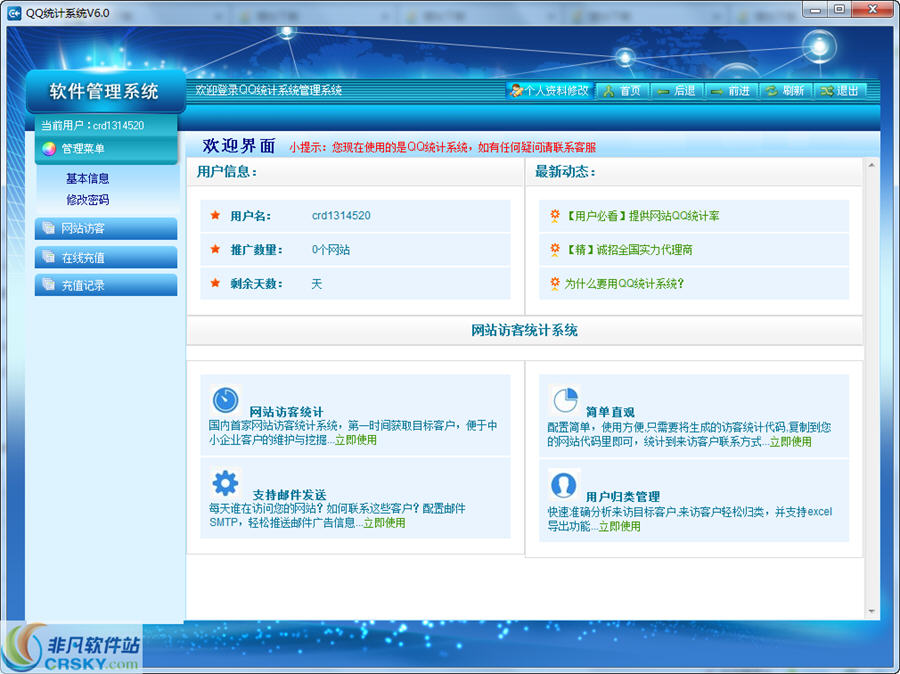This screenshot has width=900, height=674.
Task: Collapse the 管理菜单 sidebar section
Action: pos(106,149)
